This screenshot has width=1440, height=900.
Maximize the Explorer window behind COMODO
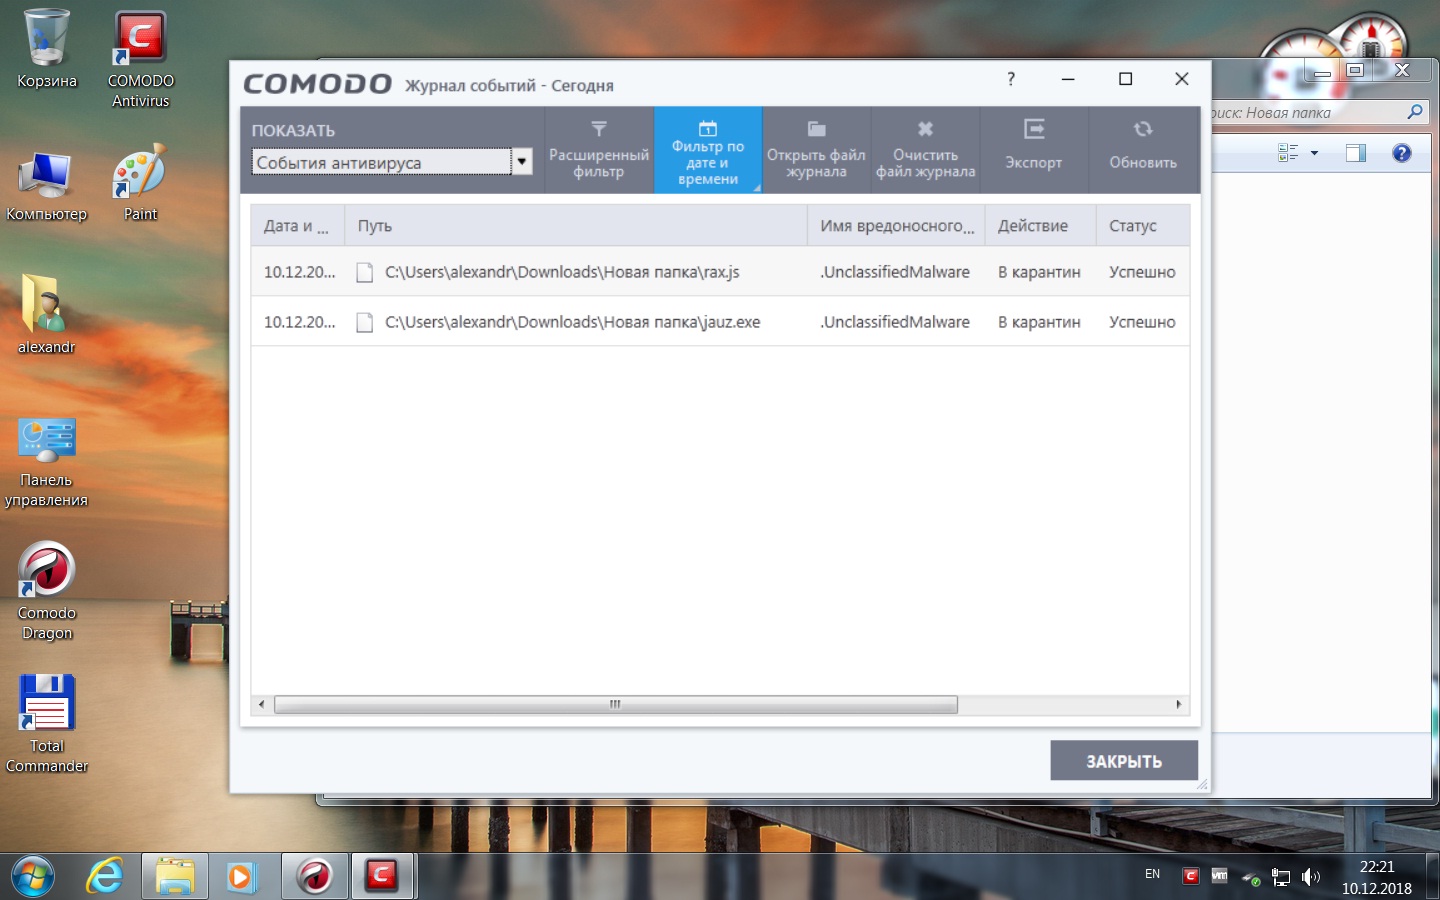click(x=1355, y=70)
